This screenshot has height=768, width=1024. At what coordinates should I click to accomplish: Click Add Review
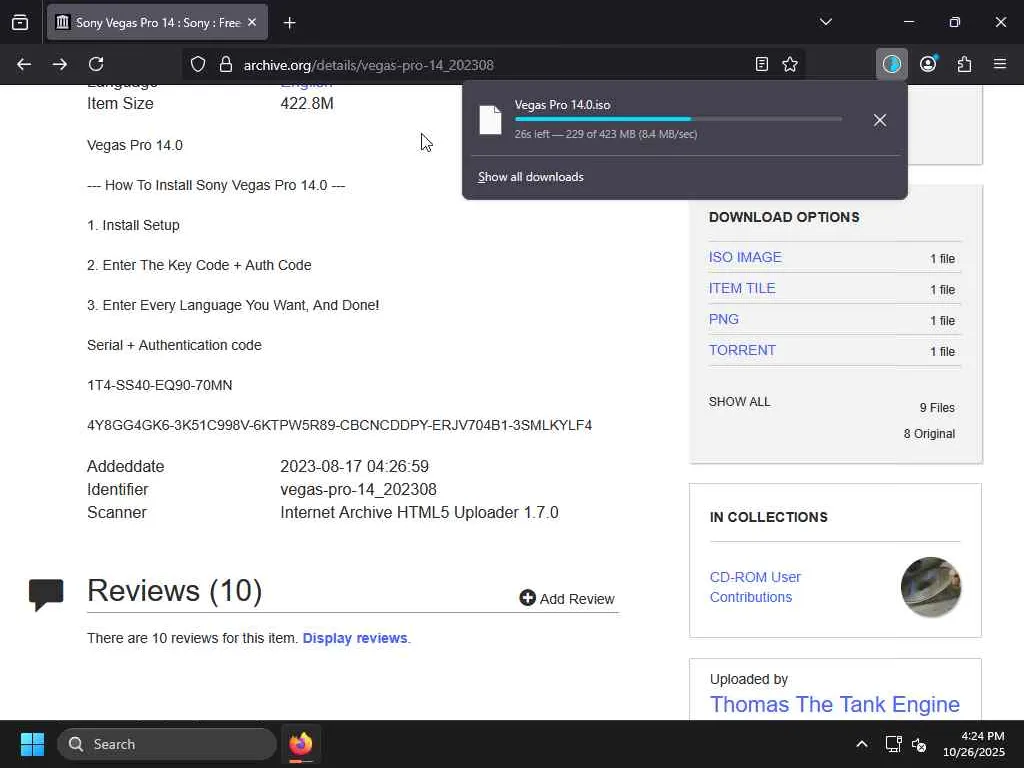pos(567,598)
